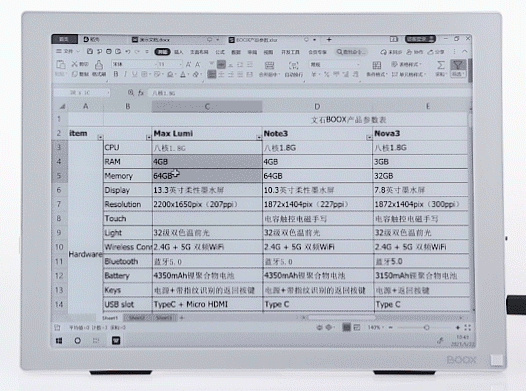Click the full screen icon in status bar
Screen dimensions: 526x391
[468, 327]
